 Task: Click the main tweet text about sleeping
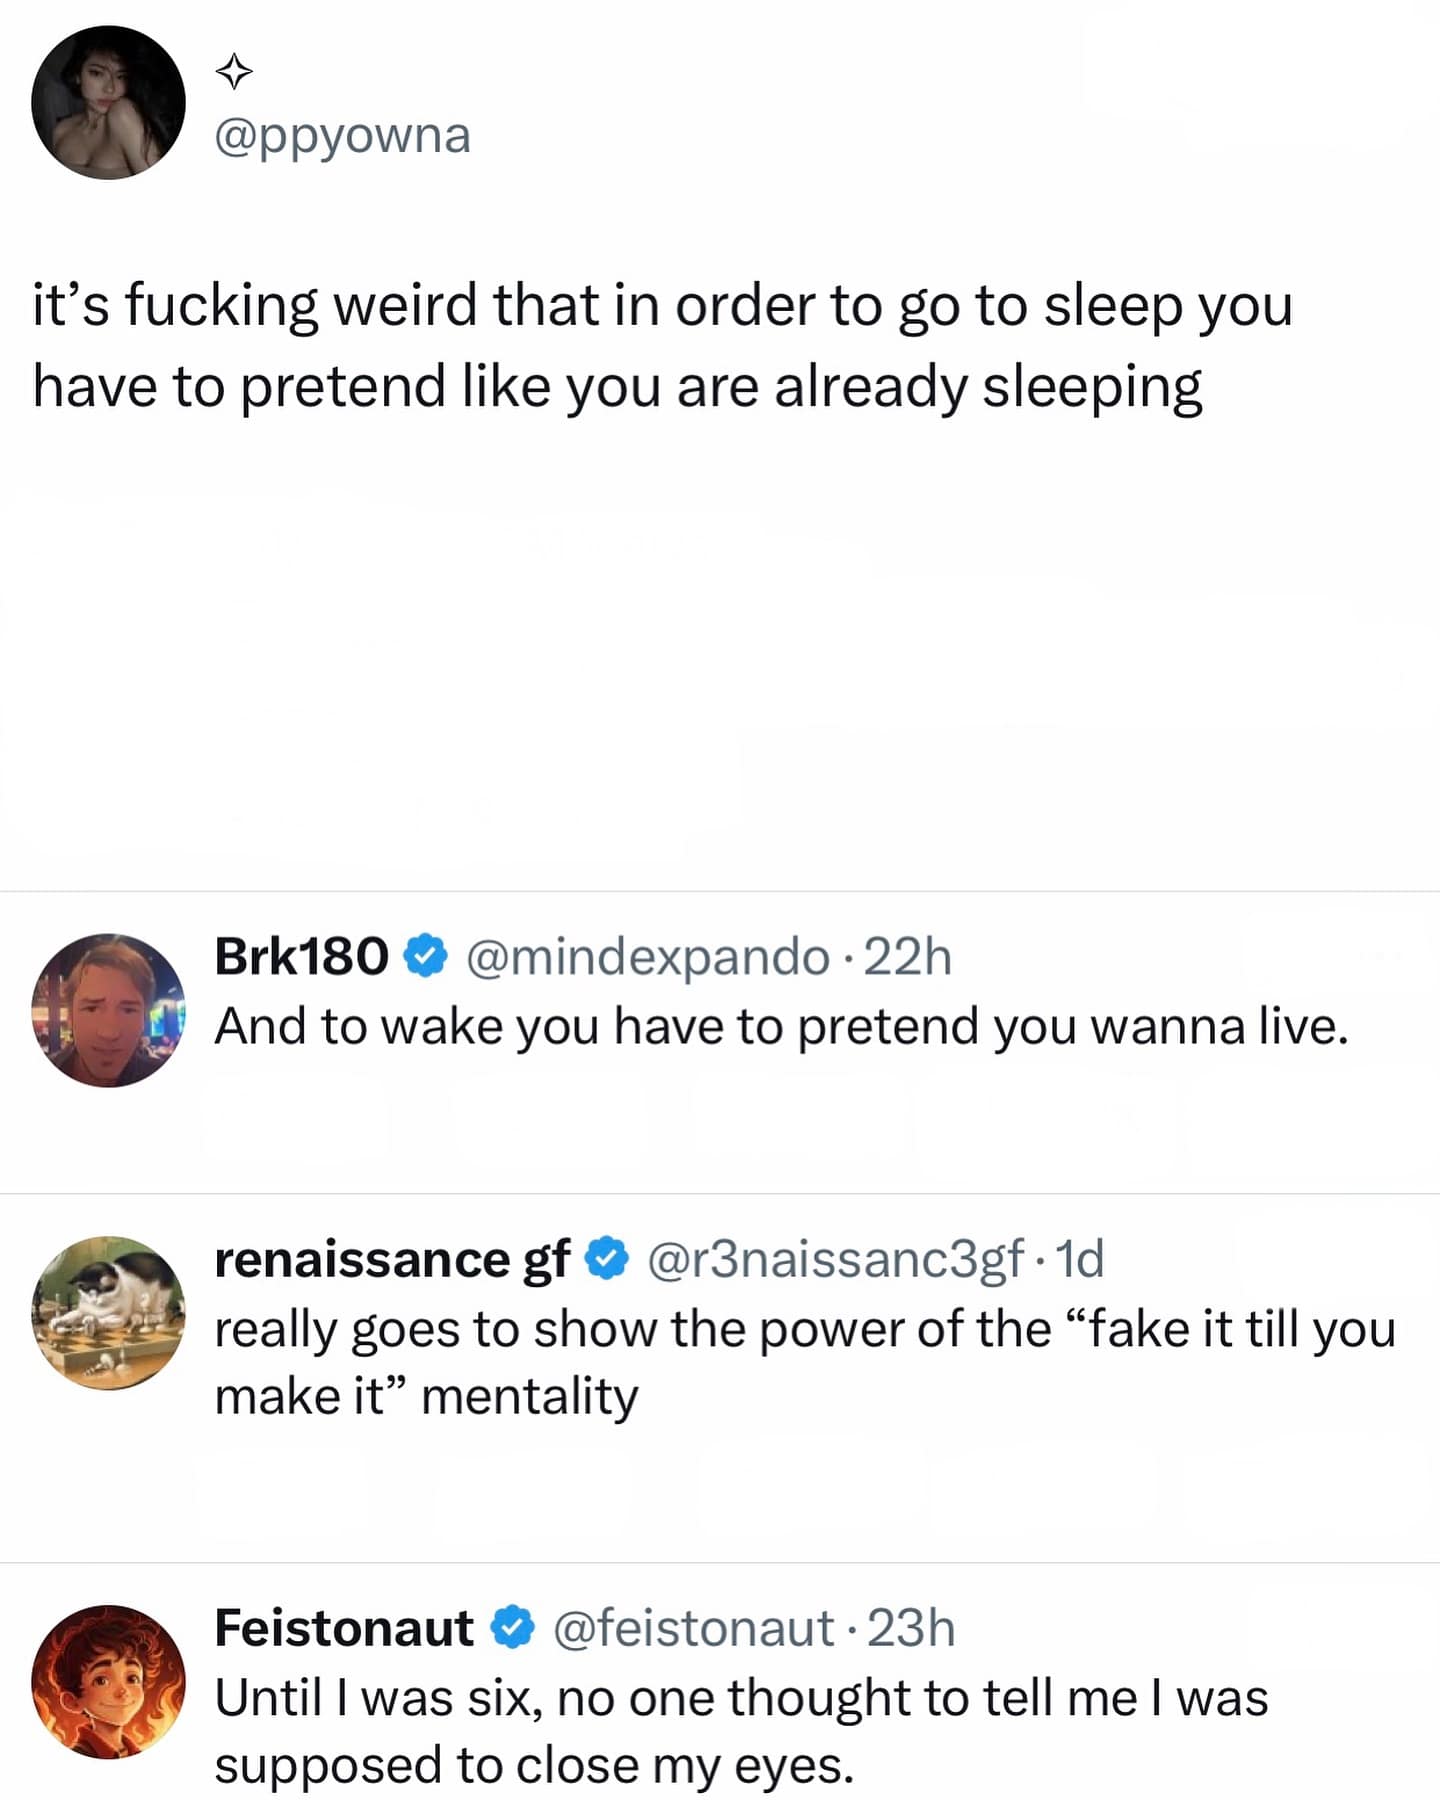click(x=662, y=345)
